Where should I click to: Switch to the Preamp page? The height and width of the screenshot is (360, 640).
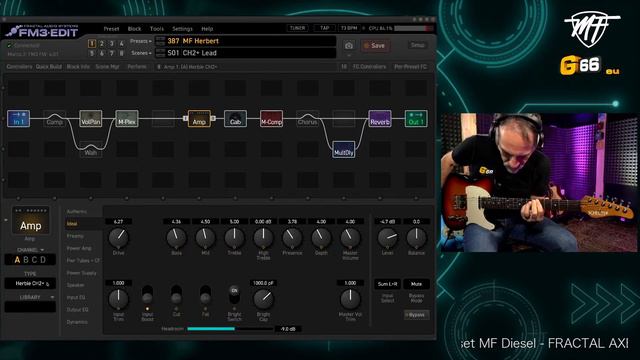pyautogui.click(x=75, y=236)
